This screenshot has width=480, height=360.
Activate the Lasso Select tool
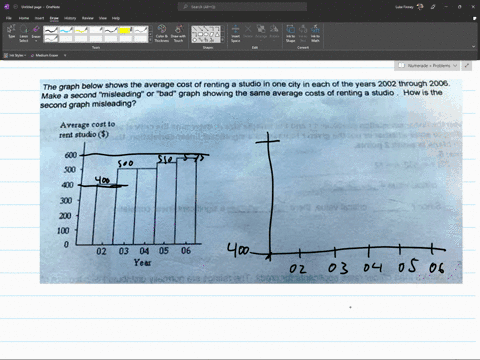[24, 33]
